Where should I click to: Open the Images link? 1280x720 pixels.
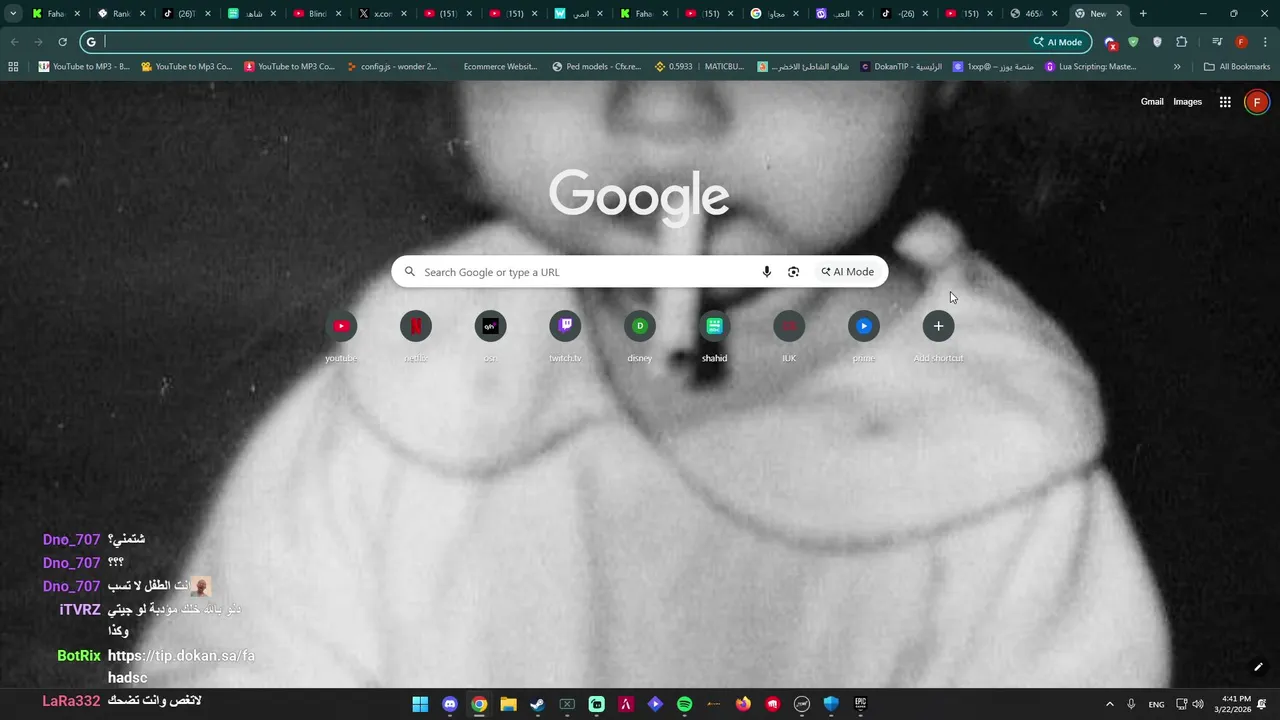1187,102
